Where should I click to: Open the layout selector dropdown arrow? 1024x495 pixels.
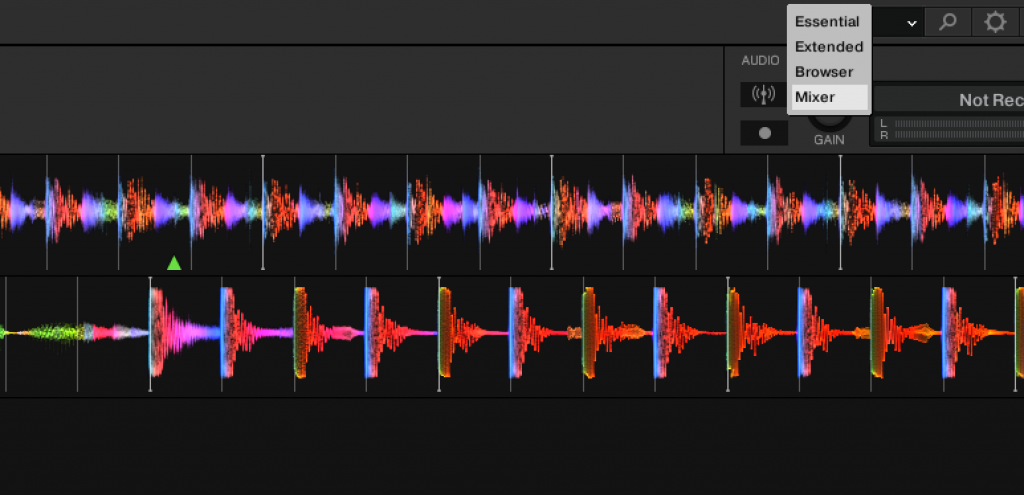912,24
